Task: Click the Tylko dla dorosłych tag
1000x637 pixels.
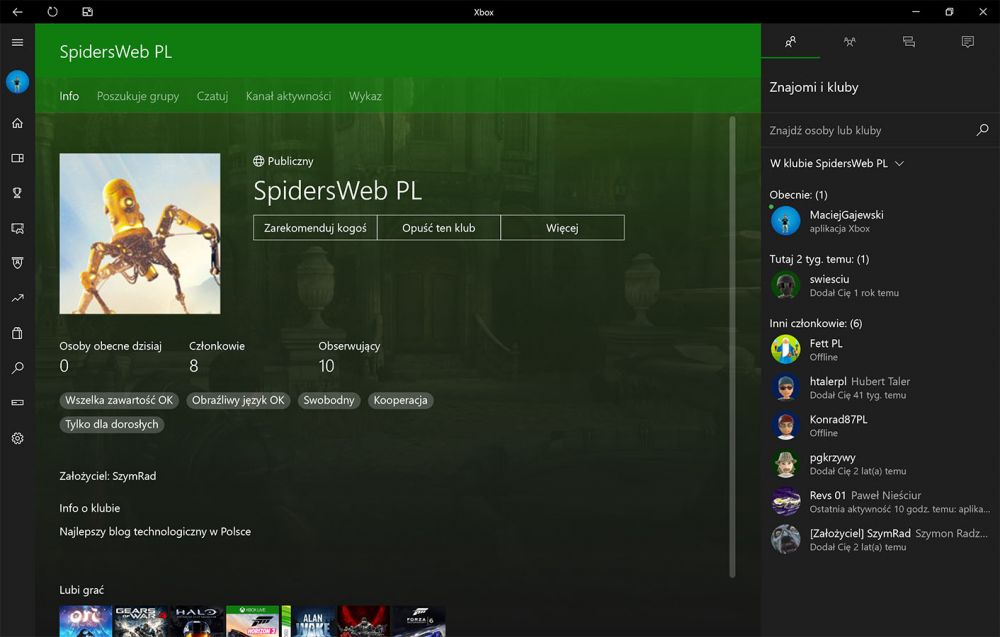Action: coord(112,425)
